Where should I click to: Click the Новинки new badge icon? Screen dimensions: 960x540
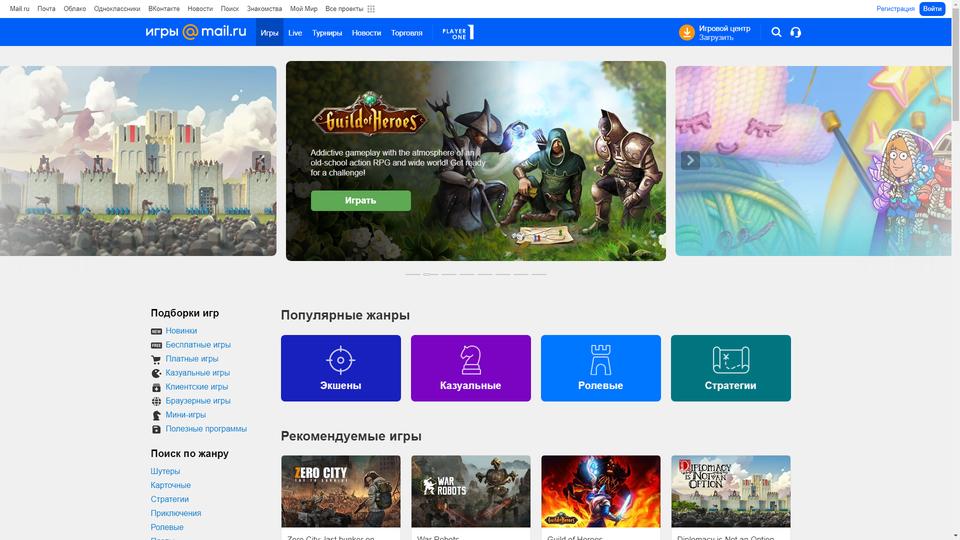pyautogui.click(x=156, y=331)
